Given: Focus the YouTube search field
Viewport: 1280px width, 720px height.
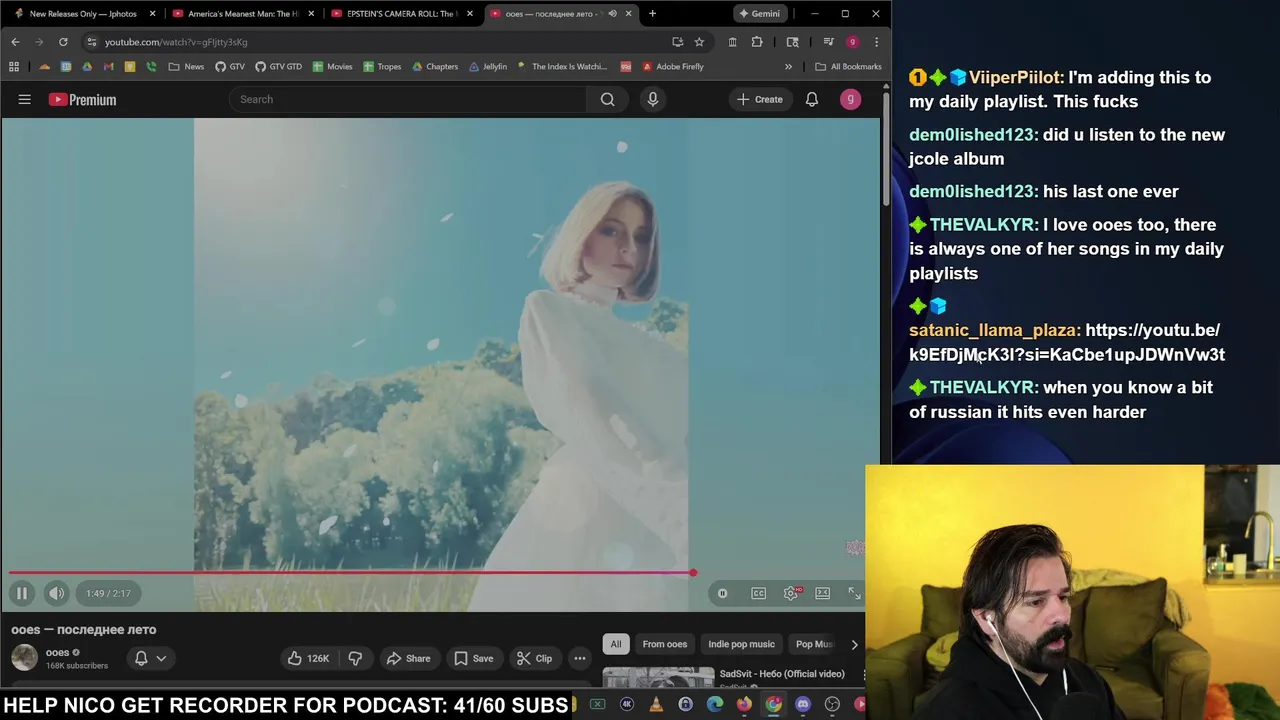Looking at the screenshot, I should [x=408, y=99].
